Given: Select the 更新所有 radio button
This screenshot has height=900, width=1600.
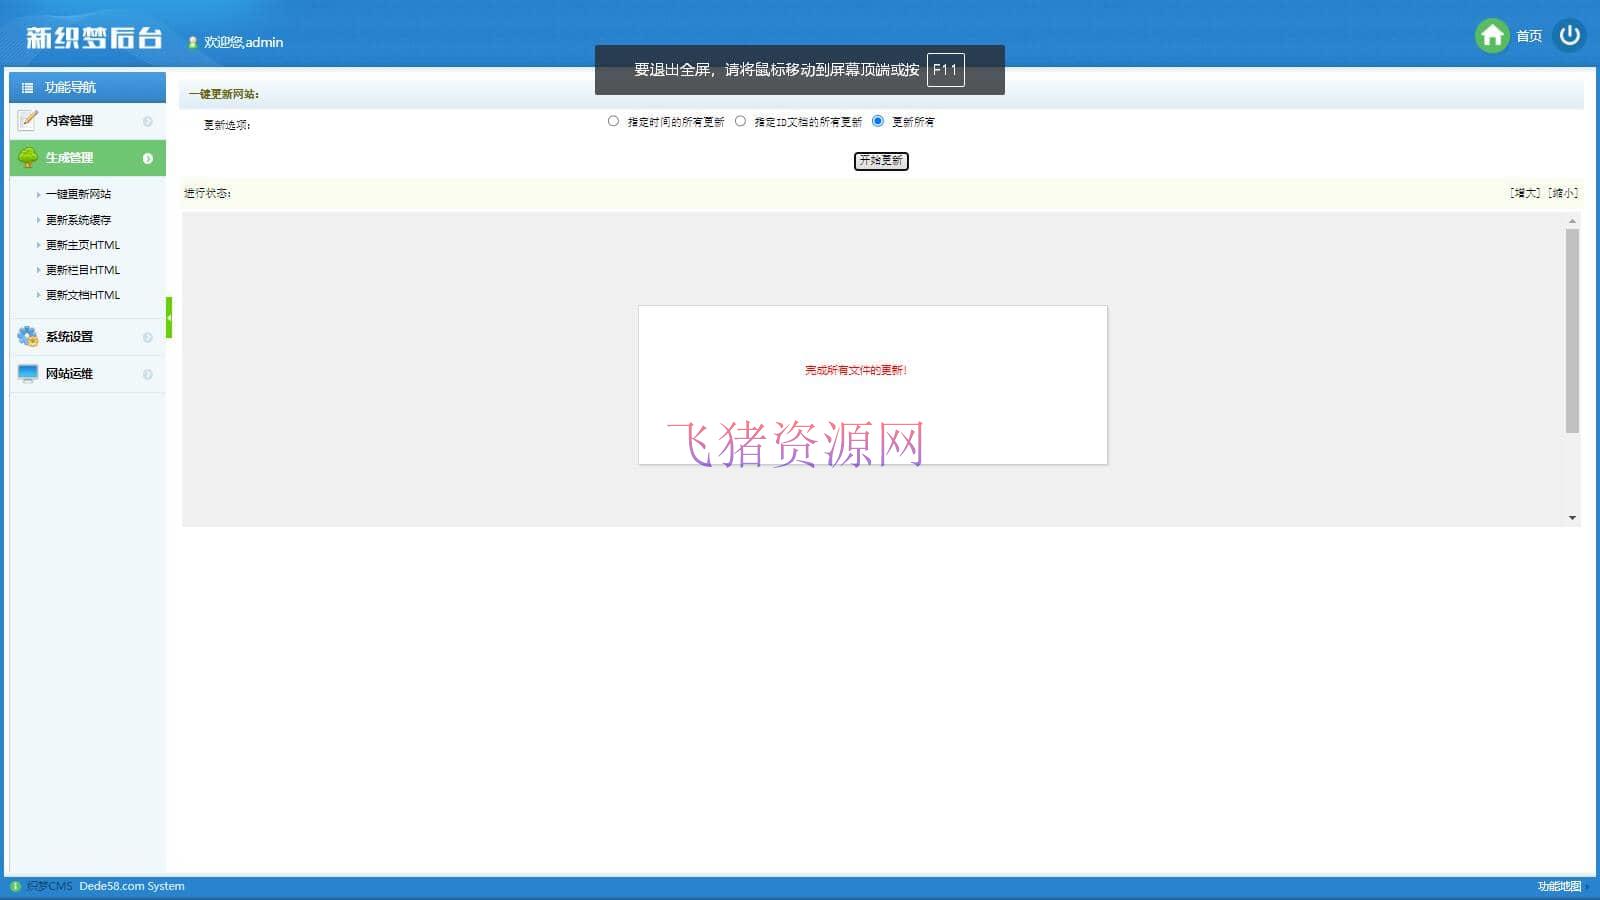Looking at the screenshot, I should click(878, 121).
